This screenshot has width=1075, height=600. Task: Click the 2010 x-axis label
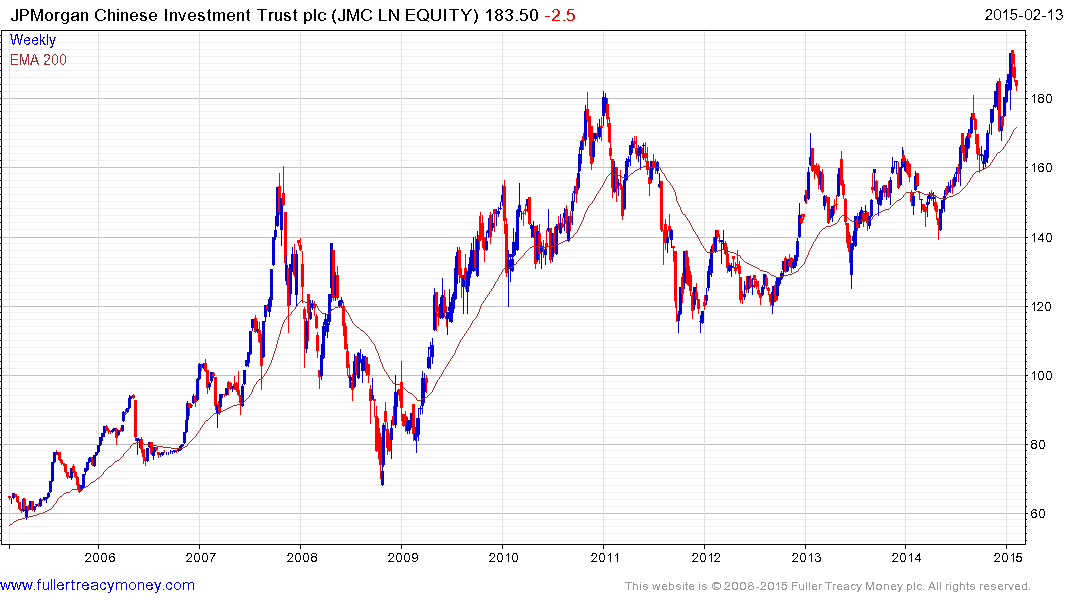[x=504, y=557]
